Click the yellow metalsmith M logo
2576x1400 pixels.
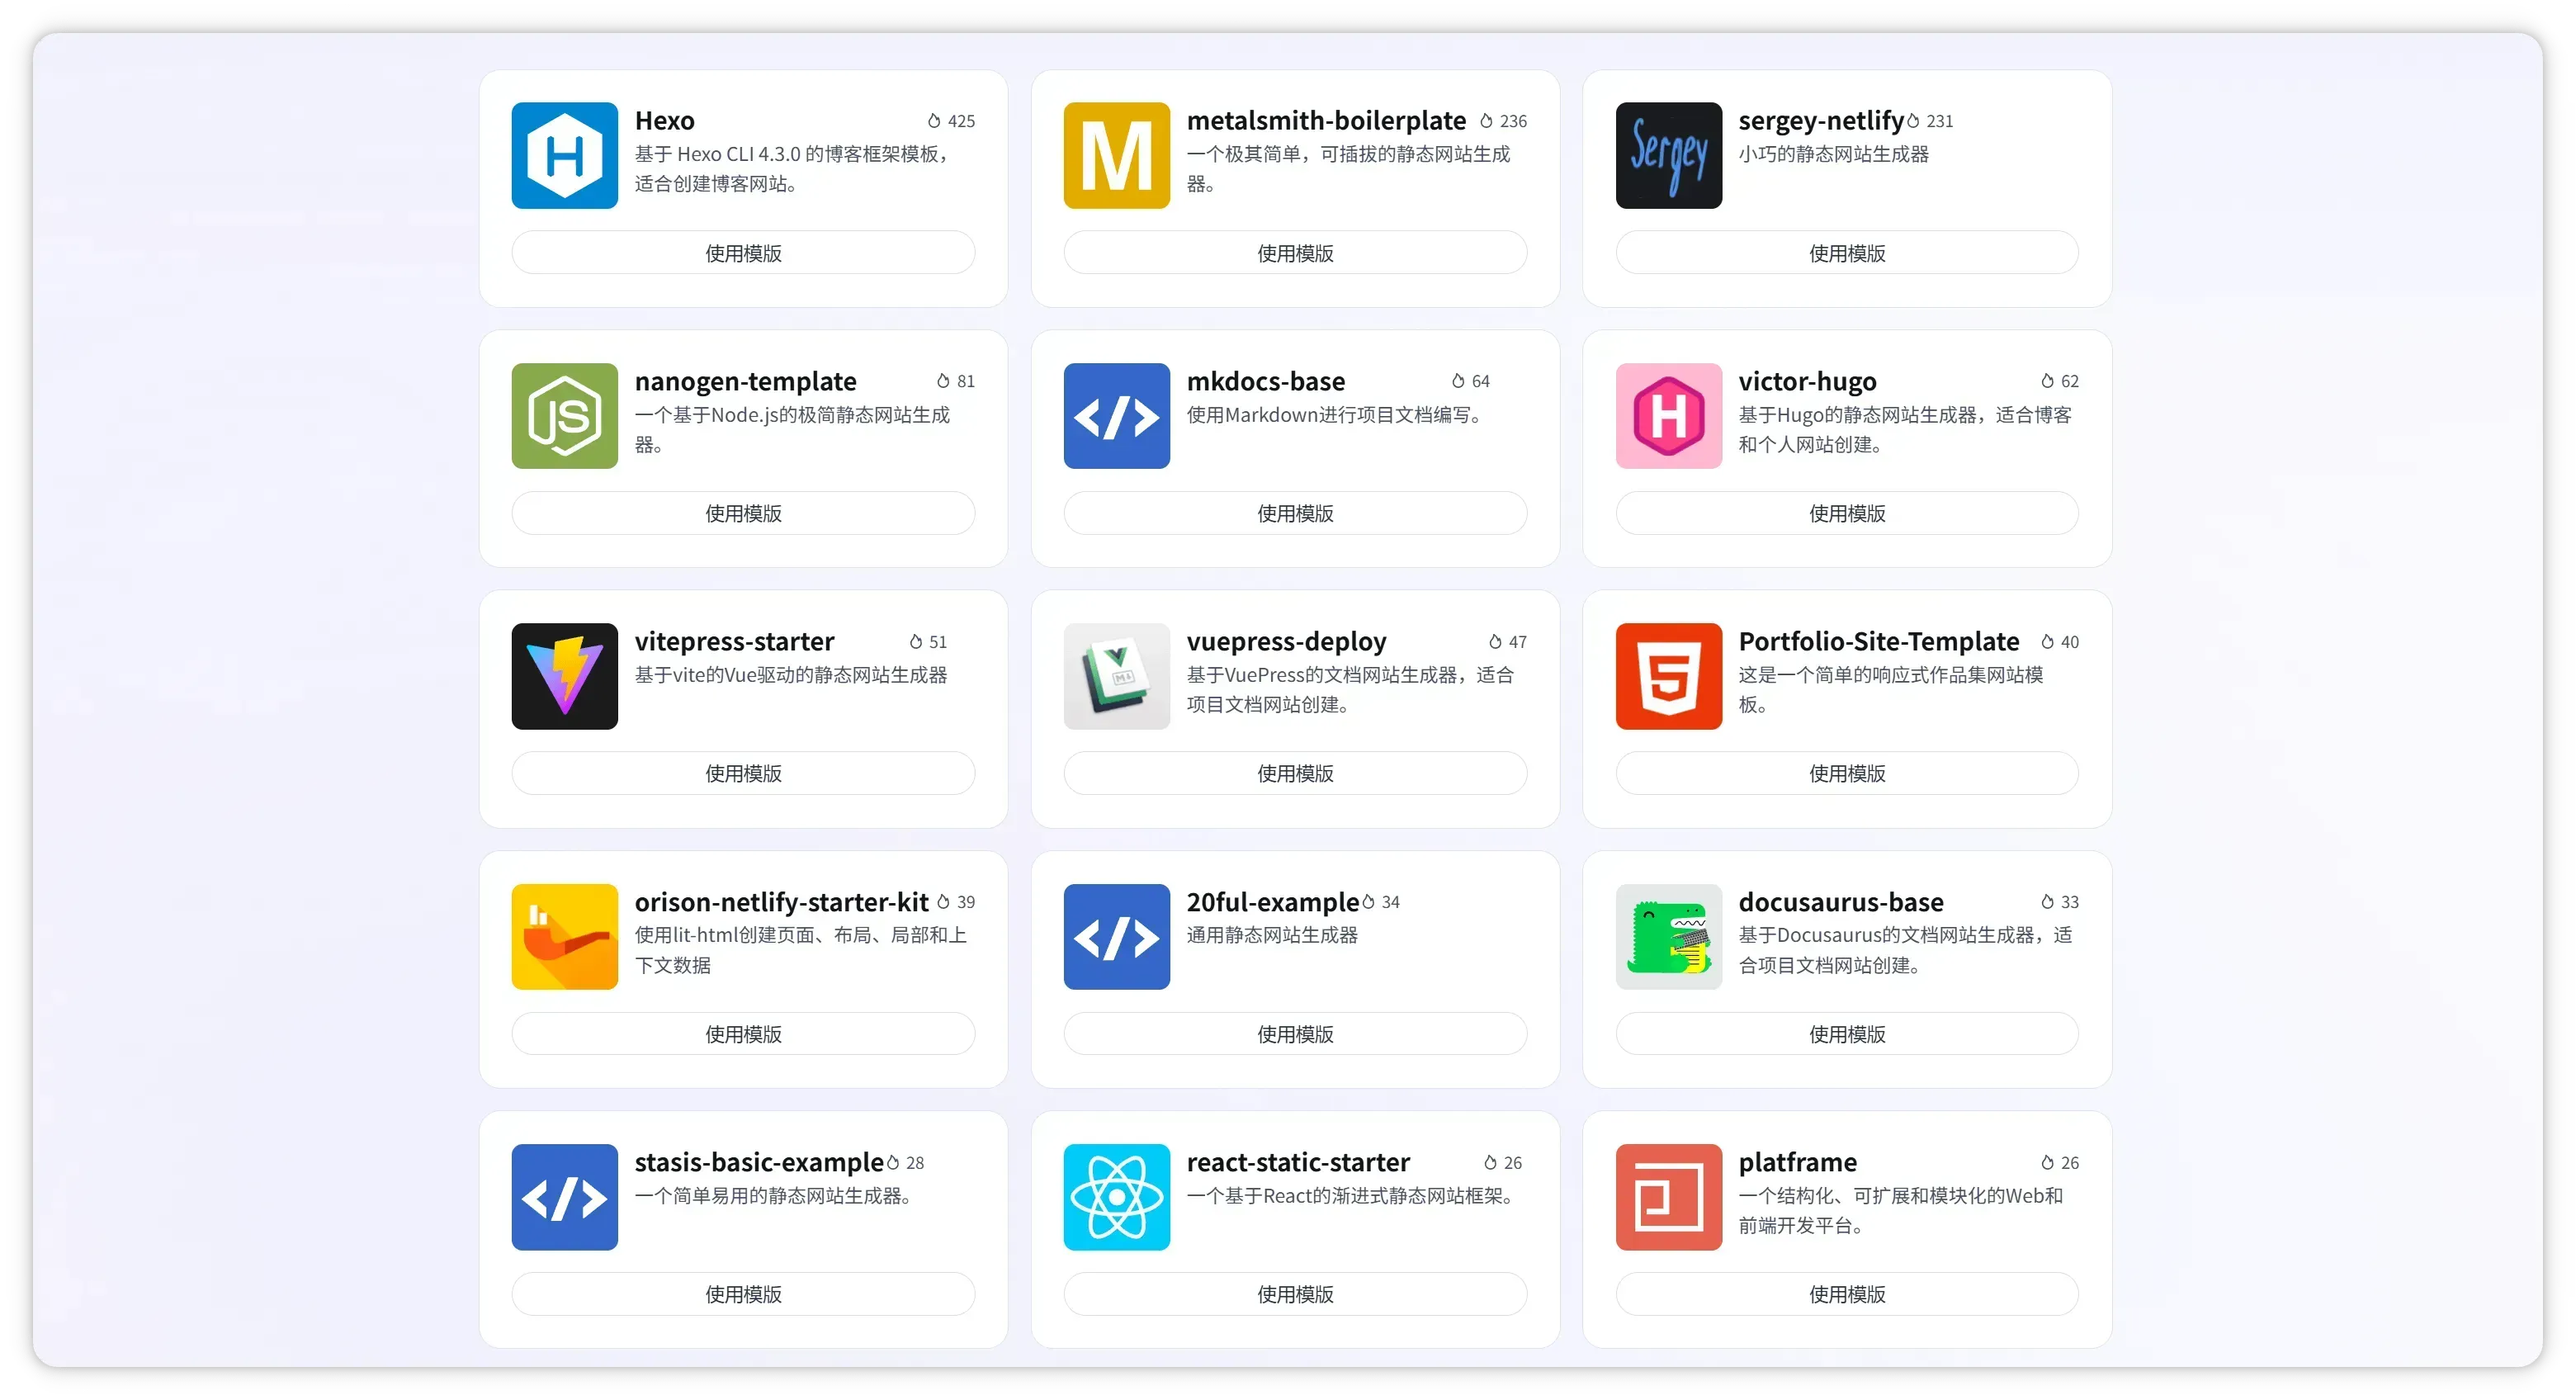pos(1116,155)
